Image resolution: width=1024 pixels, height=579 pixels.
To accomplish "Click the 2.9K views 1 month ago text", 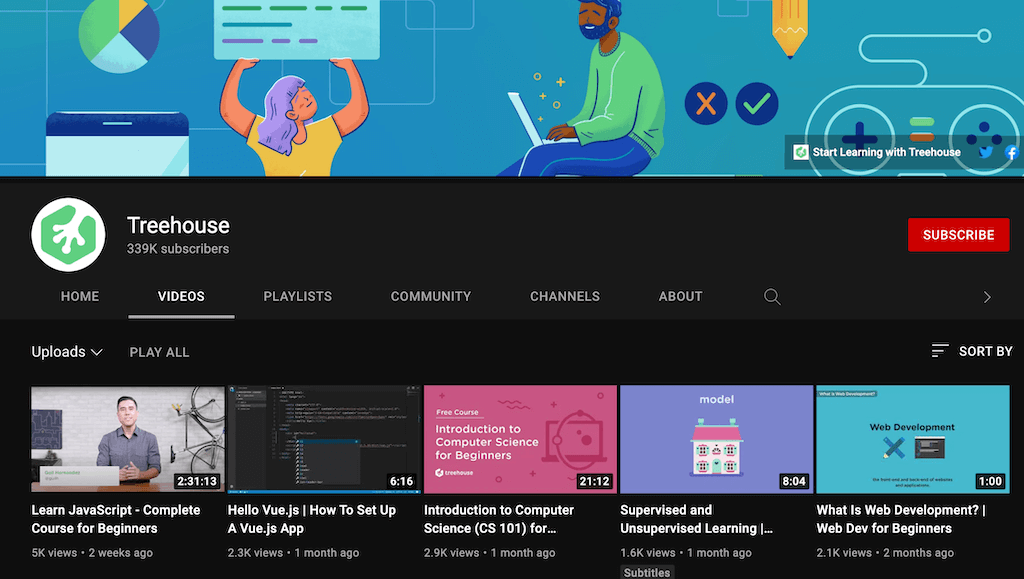I will [490, 553].
